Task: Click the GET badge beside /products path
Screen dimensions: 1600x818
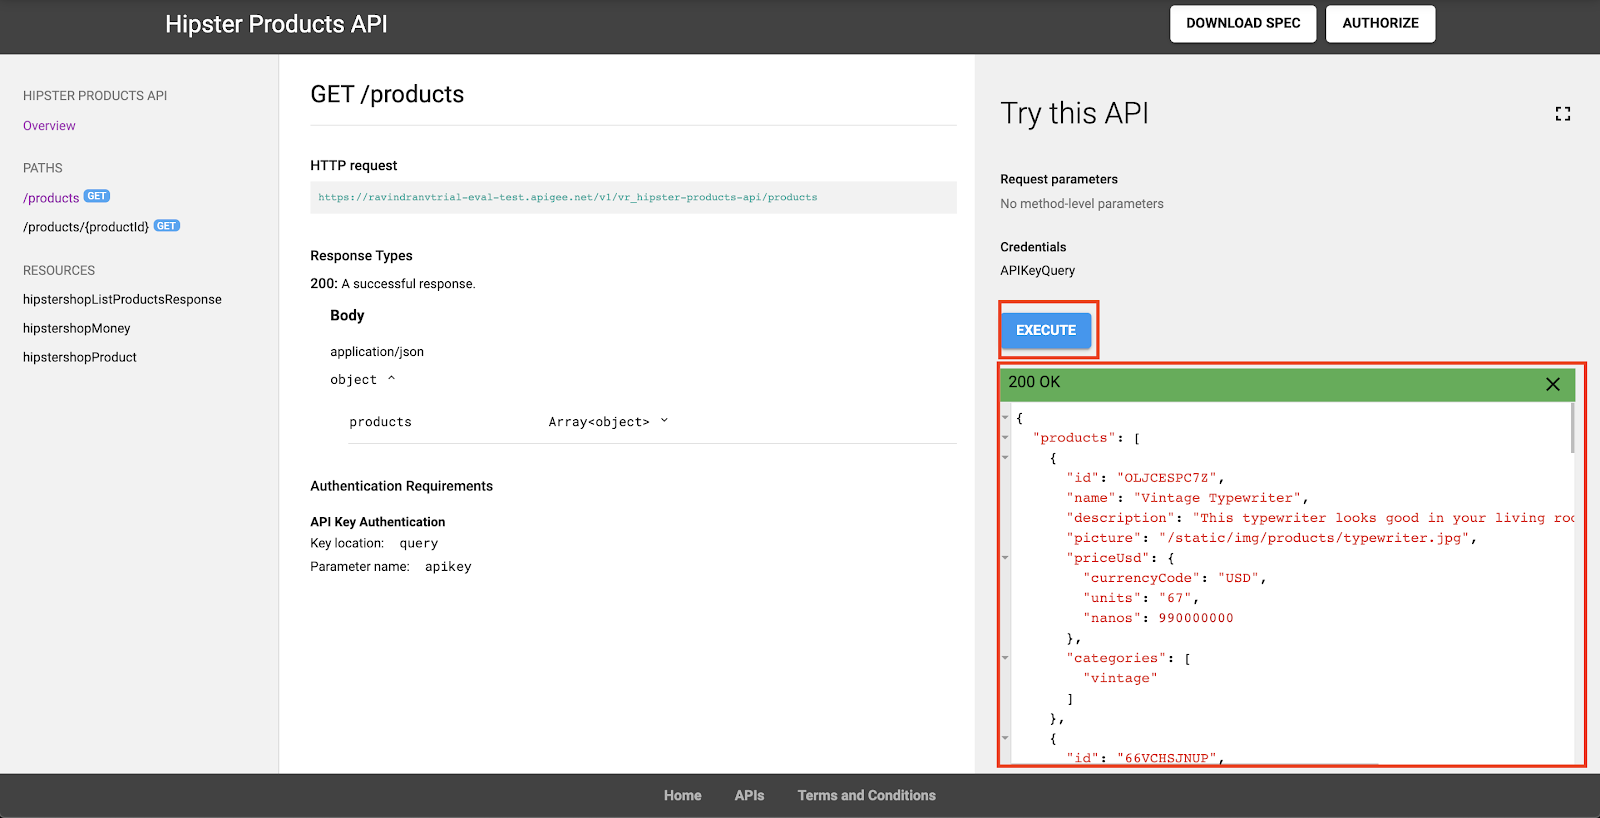Action: (97, 196)
